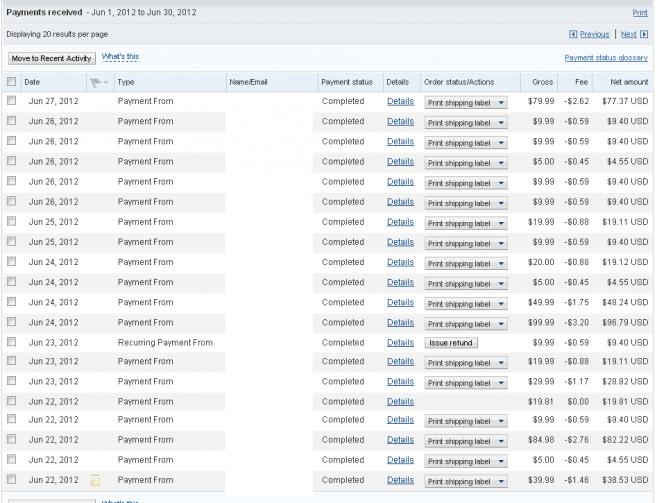Open Details for the Jun 24 $49.99 payment
The width and height of the screenshot is (657, 503).
pos(400,303)
